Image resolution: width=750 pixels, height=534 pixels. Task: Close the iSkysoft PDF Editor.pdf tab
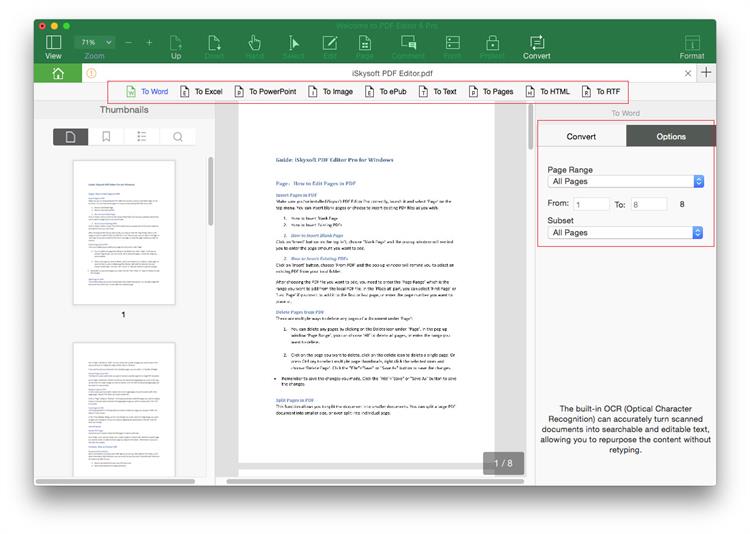(x=688, y=73)
